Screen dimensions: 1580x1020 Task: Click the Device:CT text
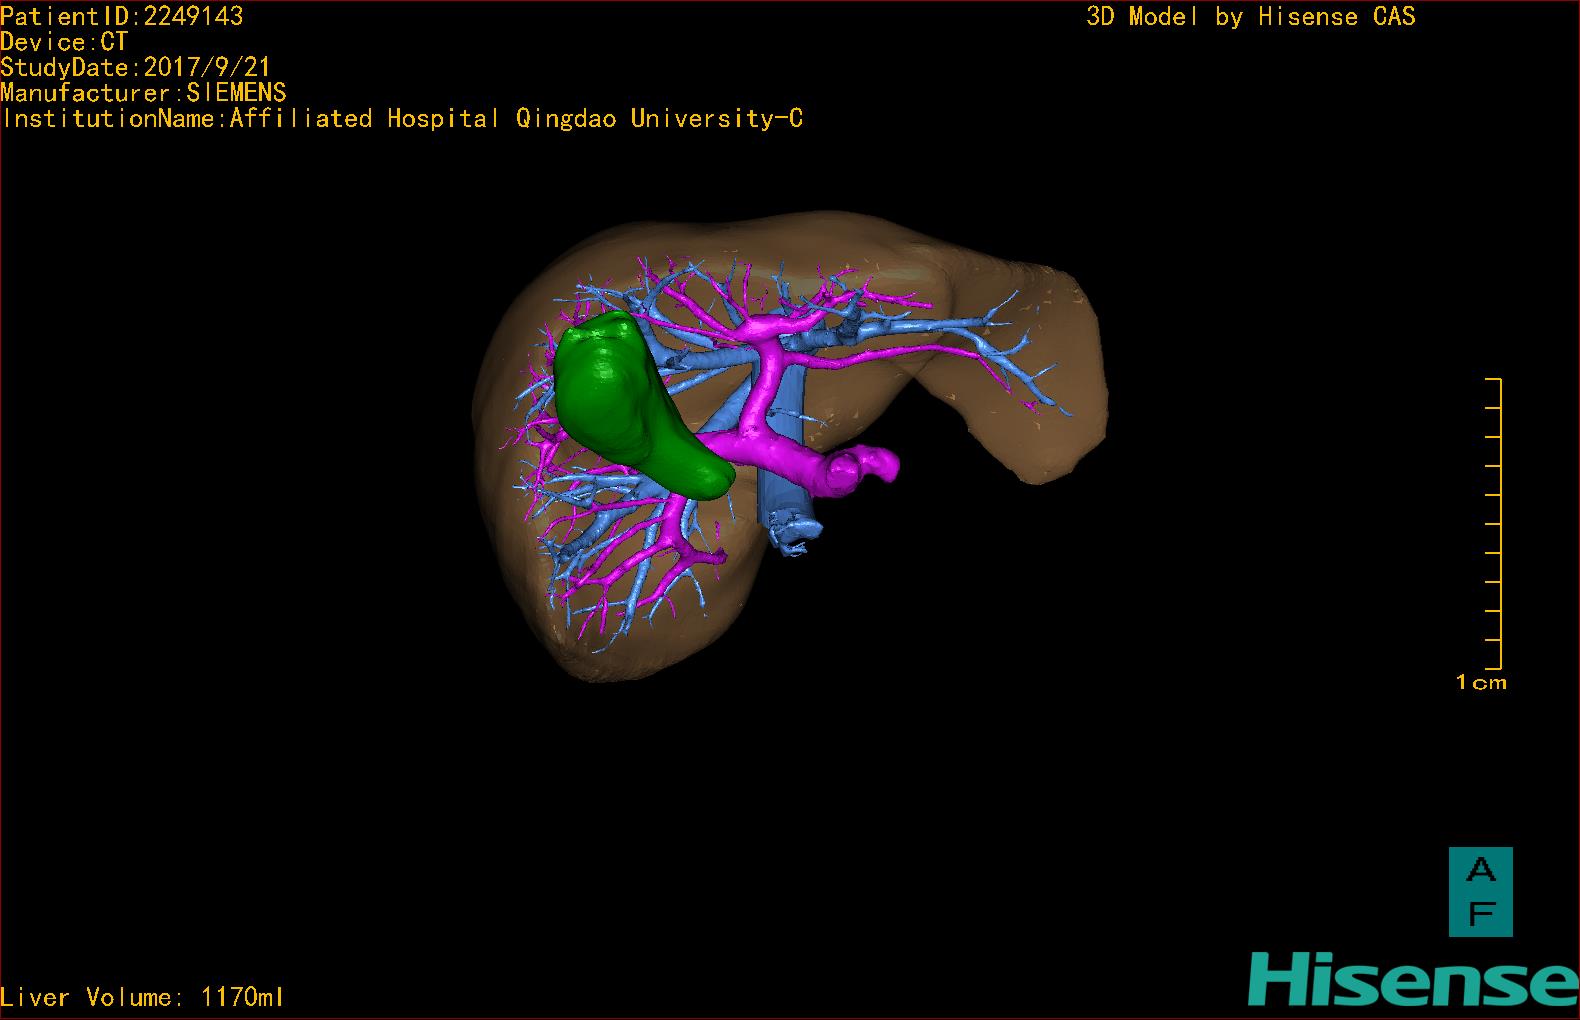[64, 42]
